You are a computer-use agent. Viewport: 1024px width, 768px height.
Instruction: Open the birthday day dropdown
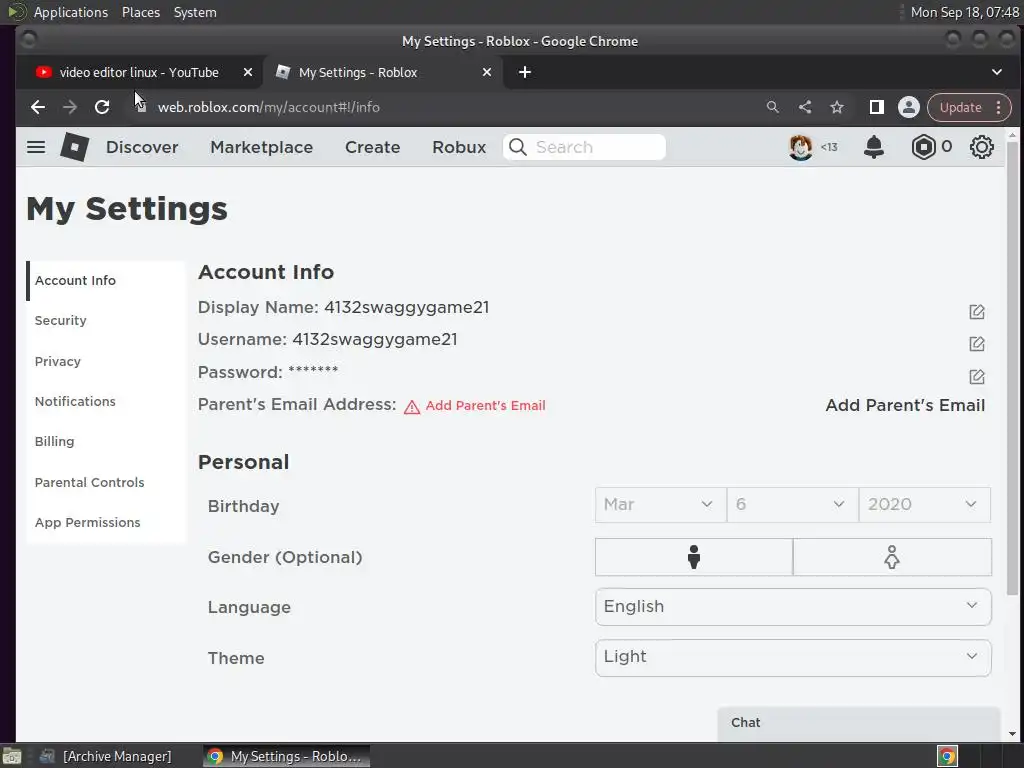coord(792,504)
